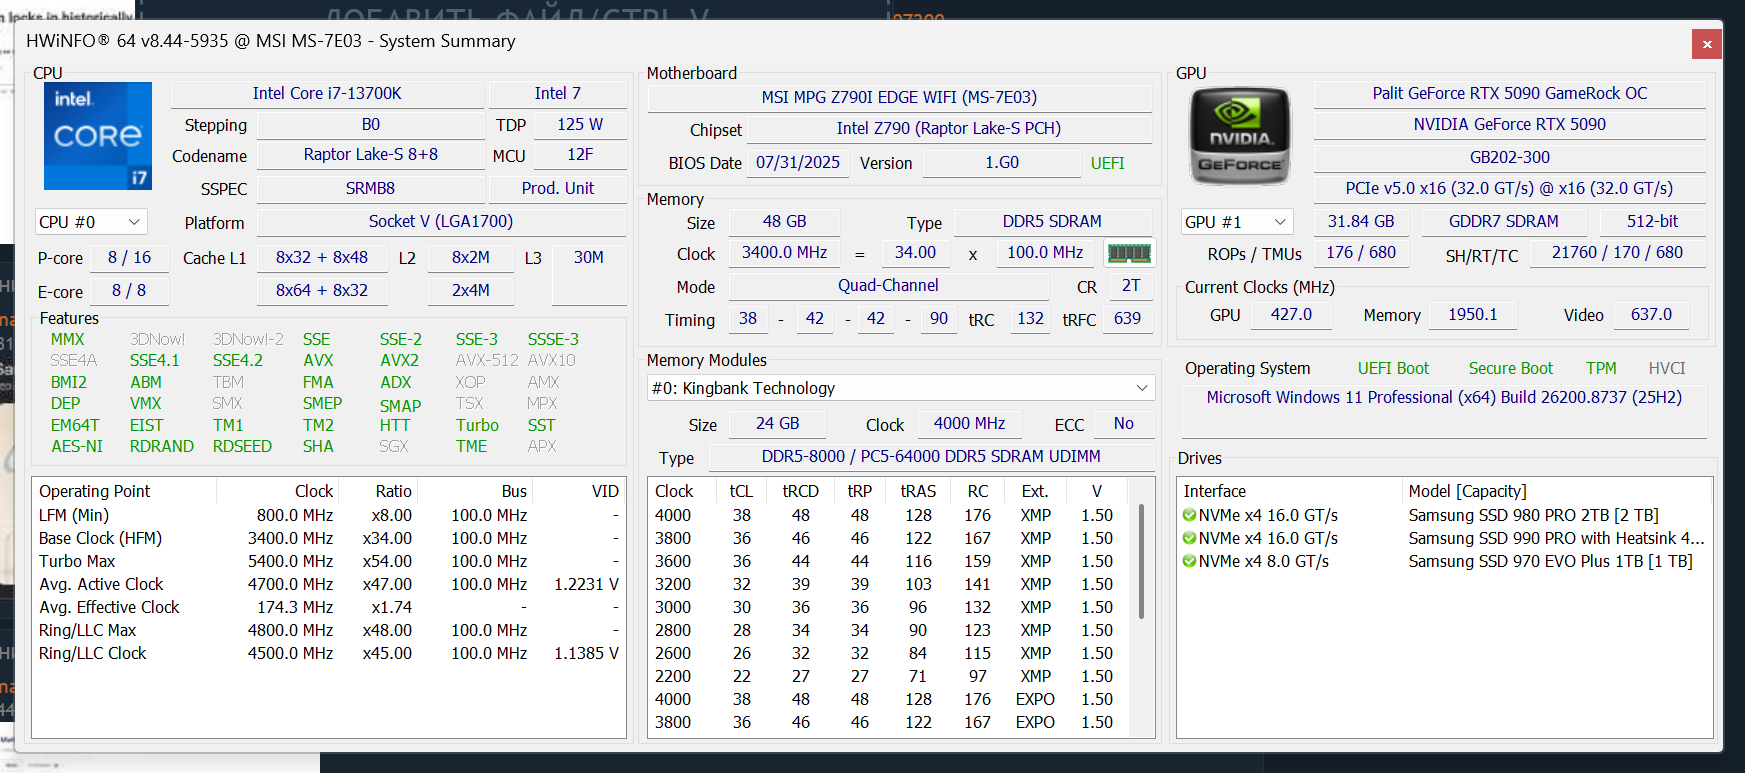
Task: Click the Avg. Effective Clock row
Action: (x=328, y=608)
